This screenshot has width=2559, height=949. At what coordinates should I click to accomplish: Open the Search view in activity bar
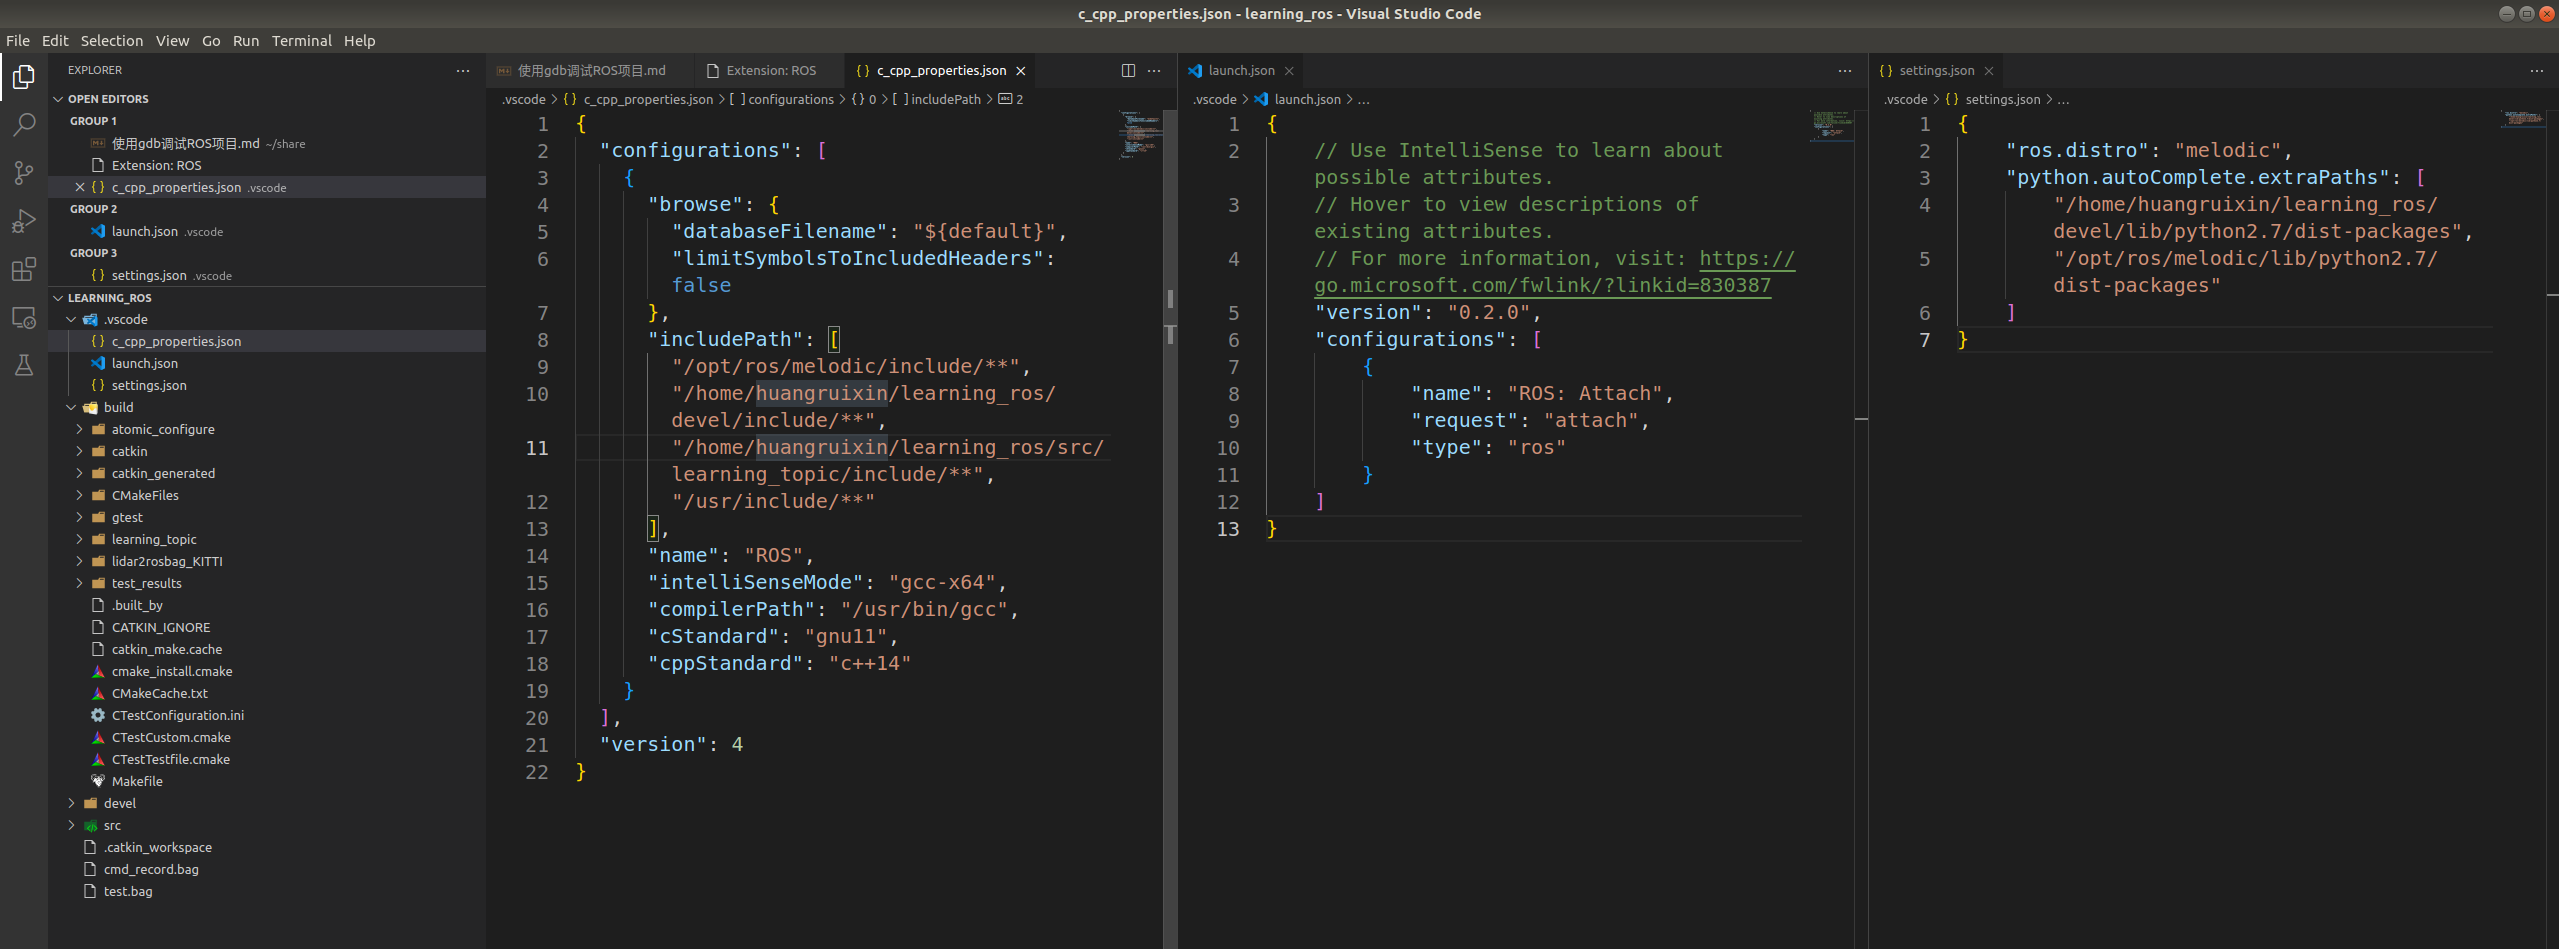(24, 125)
